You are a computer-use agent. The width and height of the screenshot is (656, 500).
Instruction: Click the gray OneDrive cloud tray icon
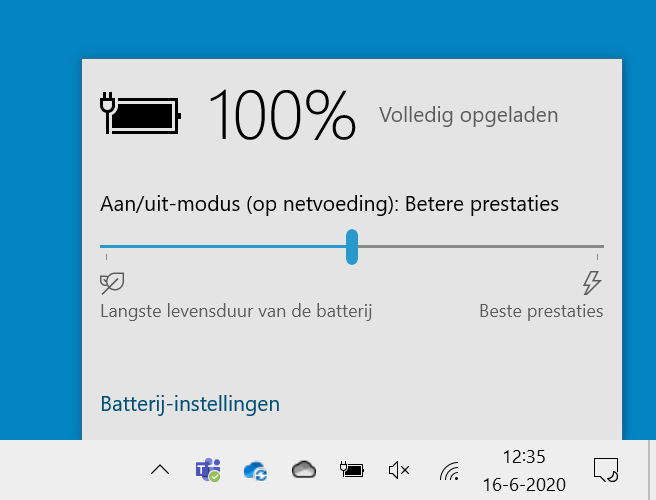point(304,469)
